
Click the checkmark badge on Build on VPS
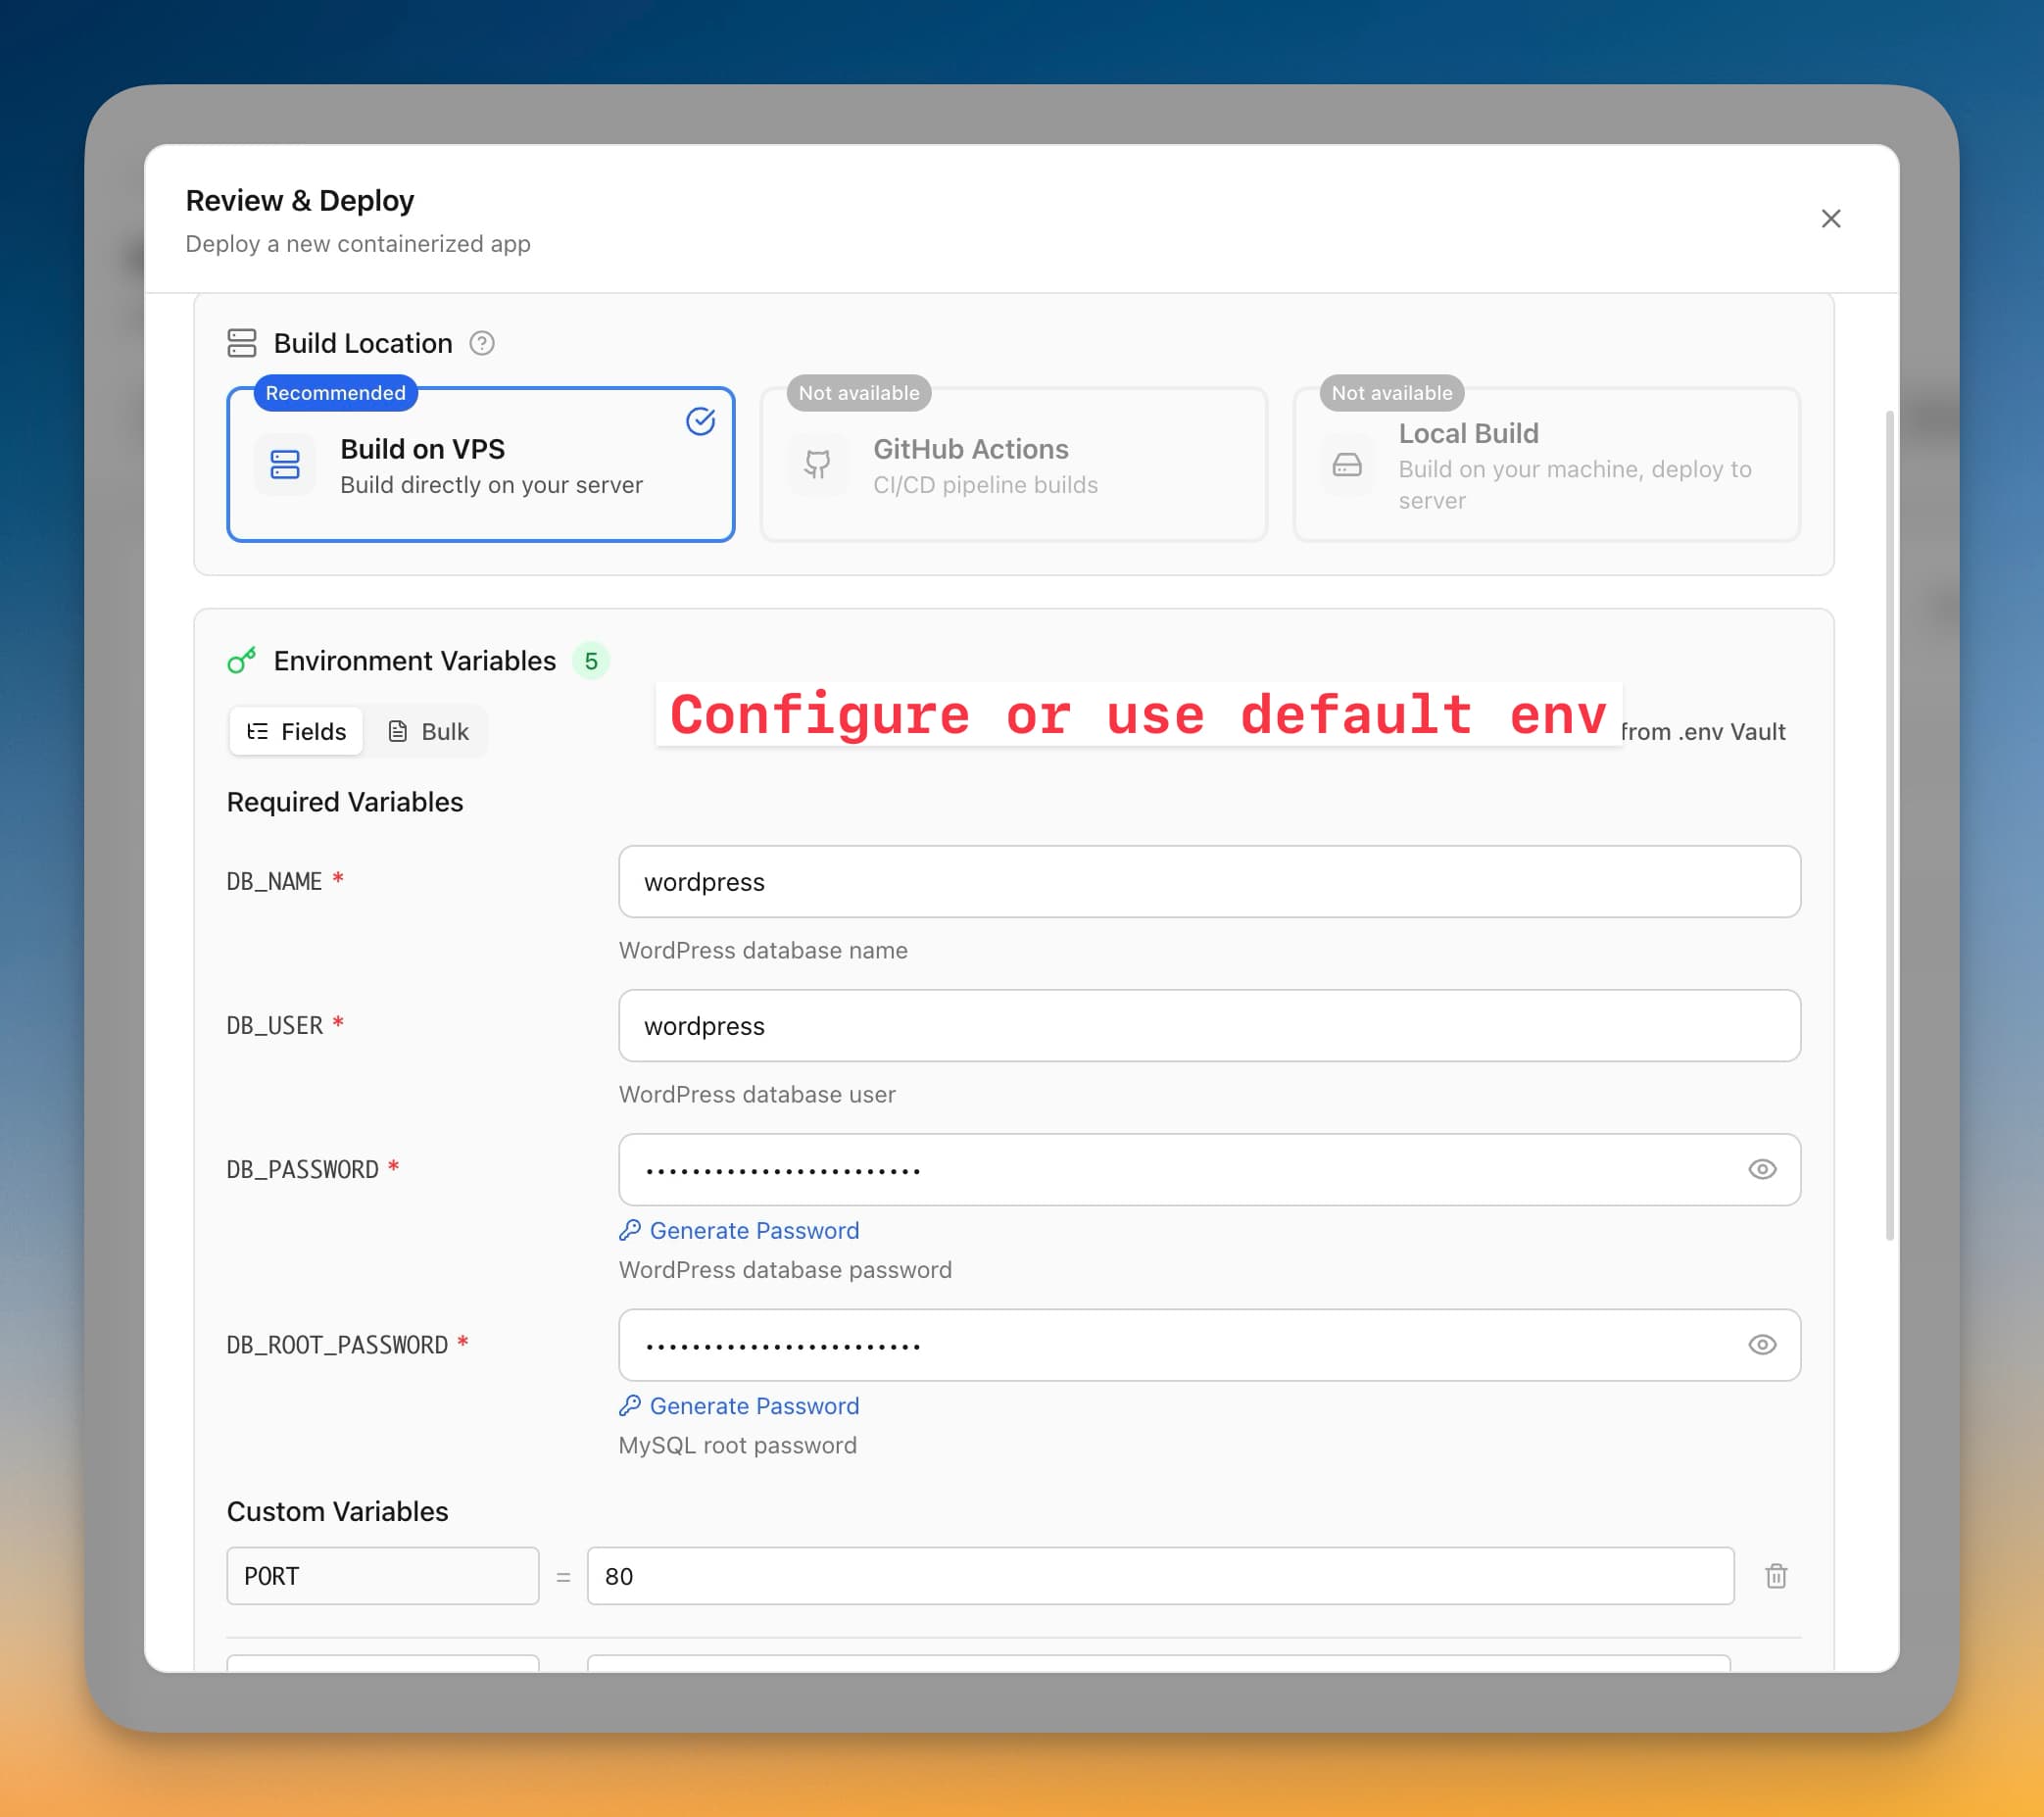(701, 421)
